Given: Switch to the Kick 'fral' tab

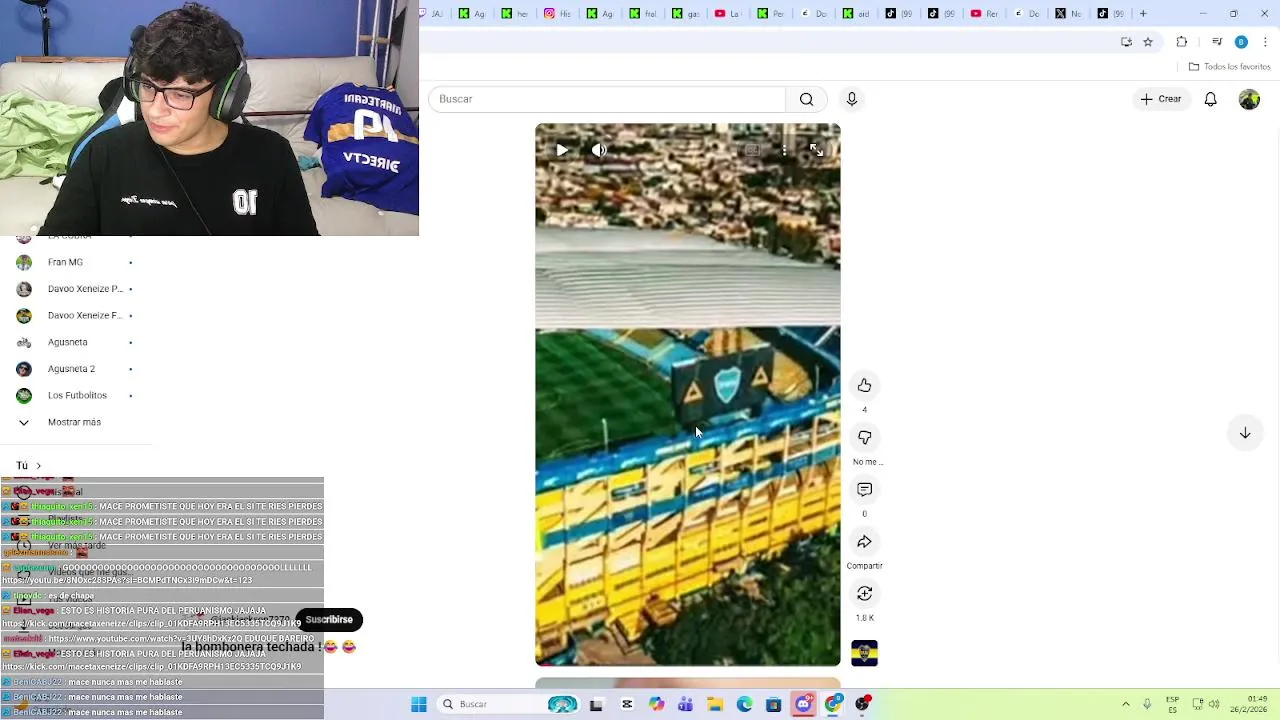Looking at the screenshot, I should (643, 13).
